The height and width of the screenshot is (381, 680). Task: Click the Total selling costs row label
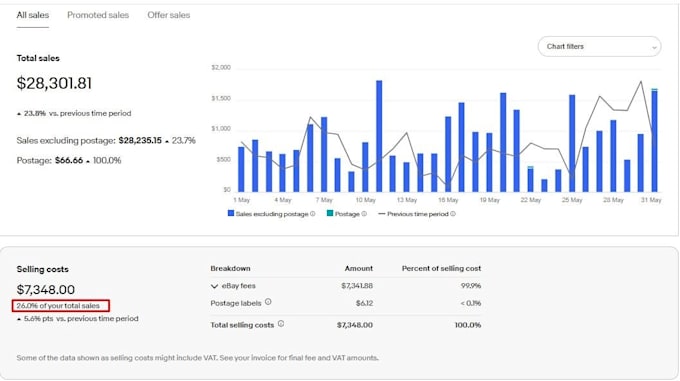242,325
